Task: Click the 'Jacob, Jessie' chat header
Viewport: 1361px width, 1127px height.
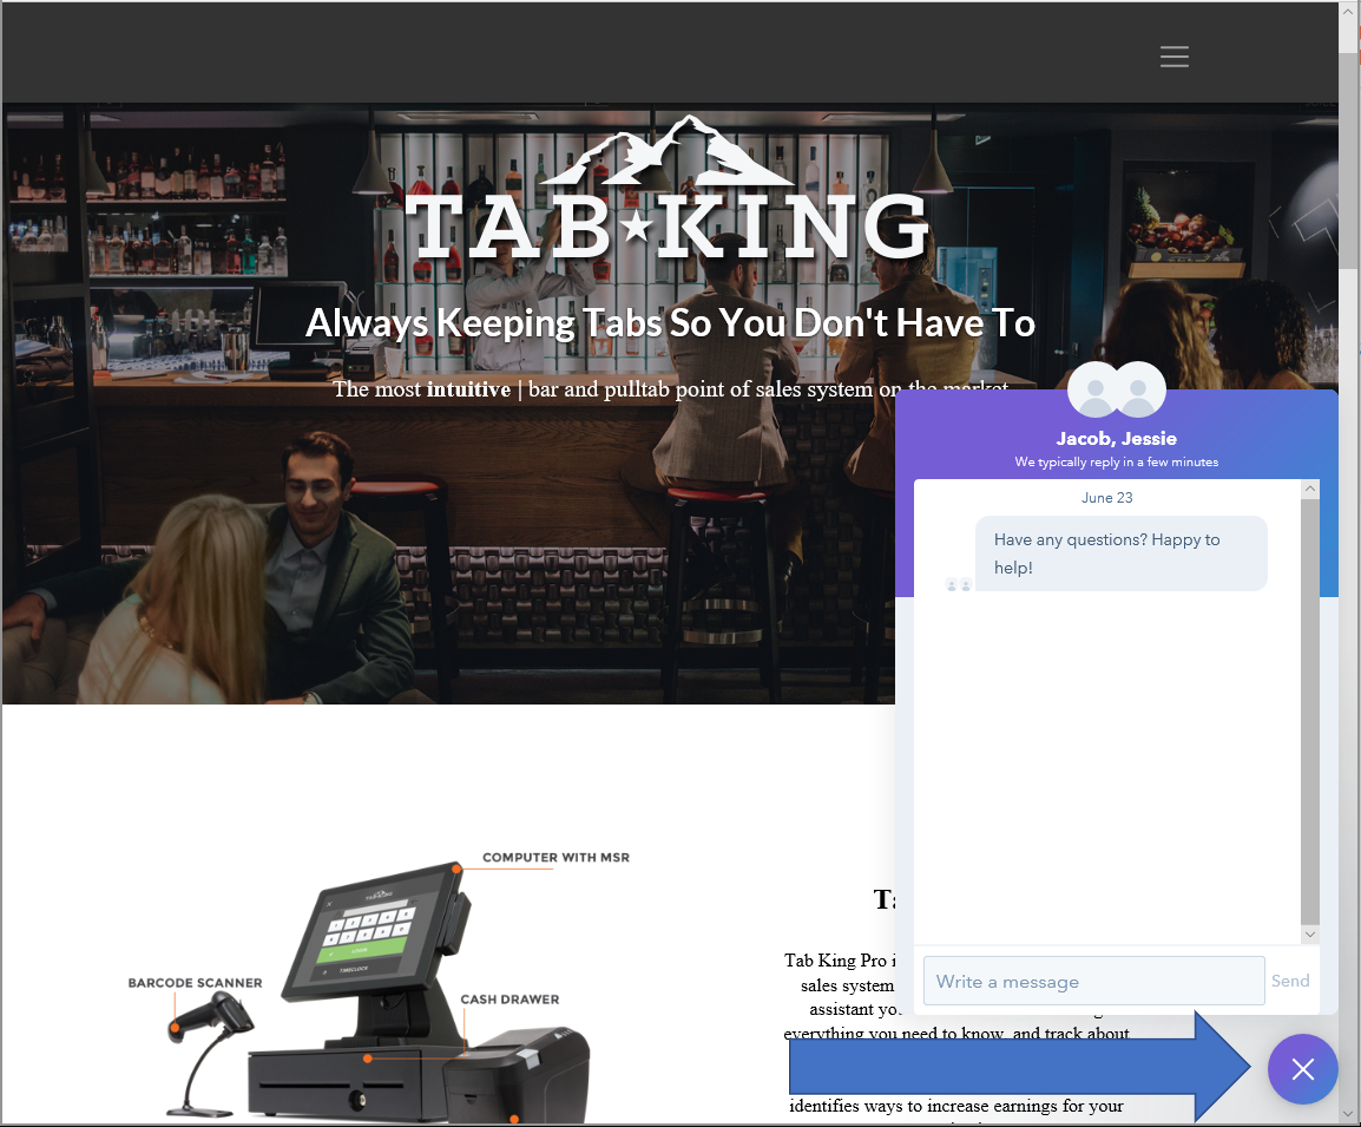Action: [1117, 438]
